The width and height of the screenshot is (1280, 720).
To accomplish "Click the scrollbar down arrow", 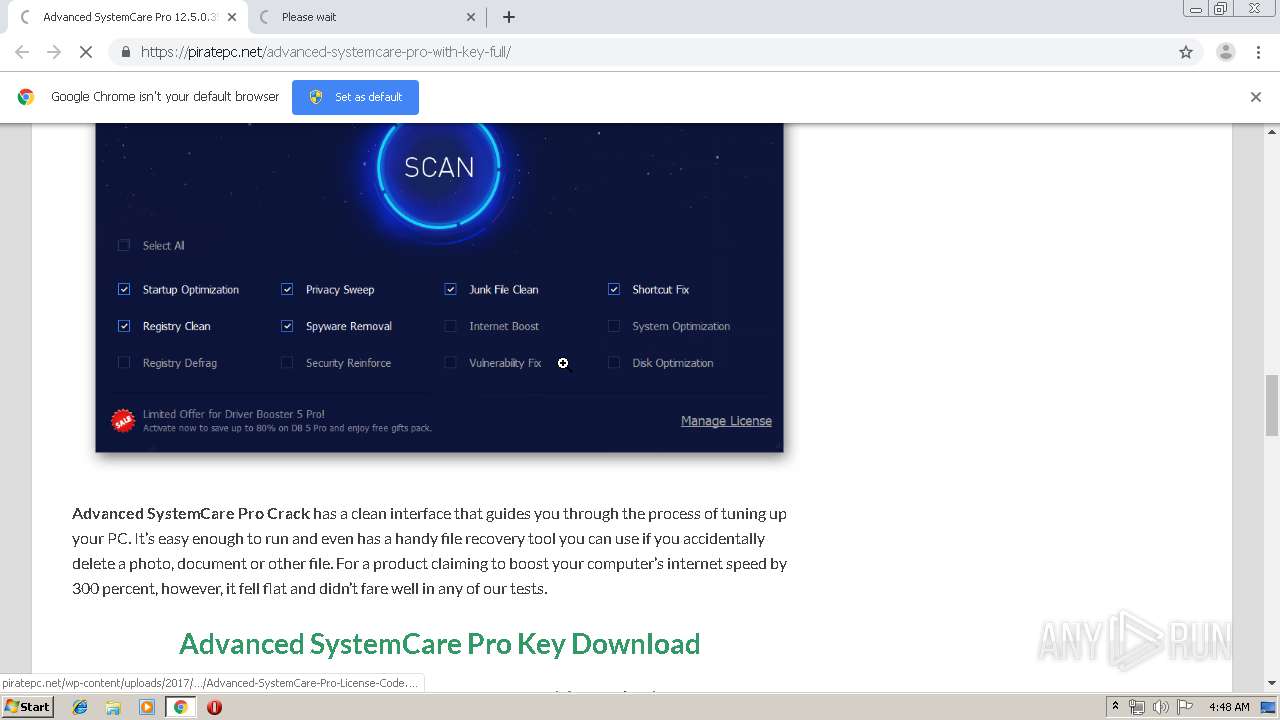I will pos(1272,684).
